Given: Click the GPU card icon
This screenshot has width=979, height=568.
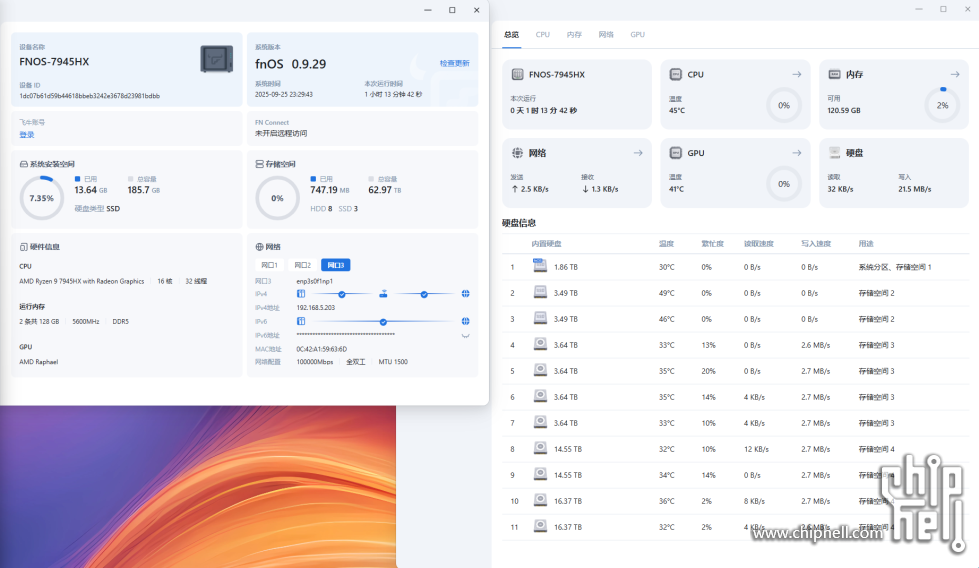Looking at the screenshot, I should (676, 153).
